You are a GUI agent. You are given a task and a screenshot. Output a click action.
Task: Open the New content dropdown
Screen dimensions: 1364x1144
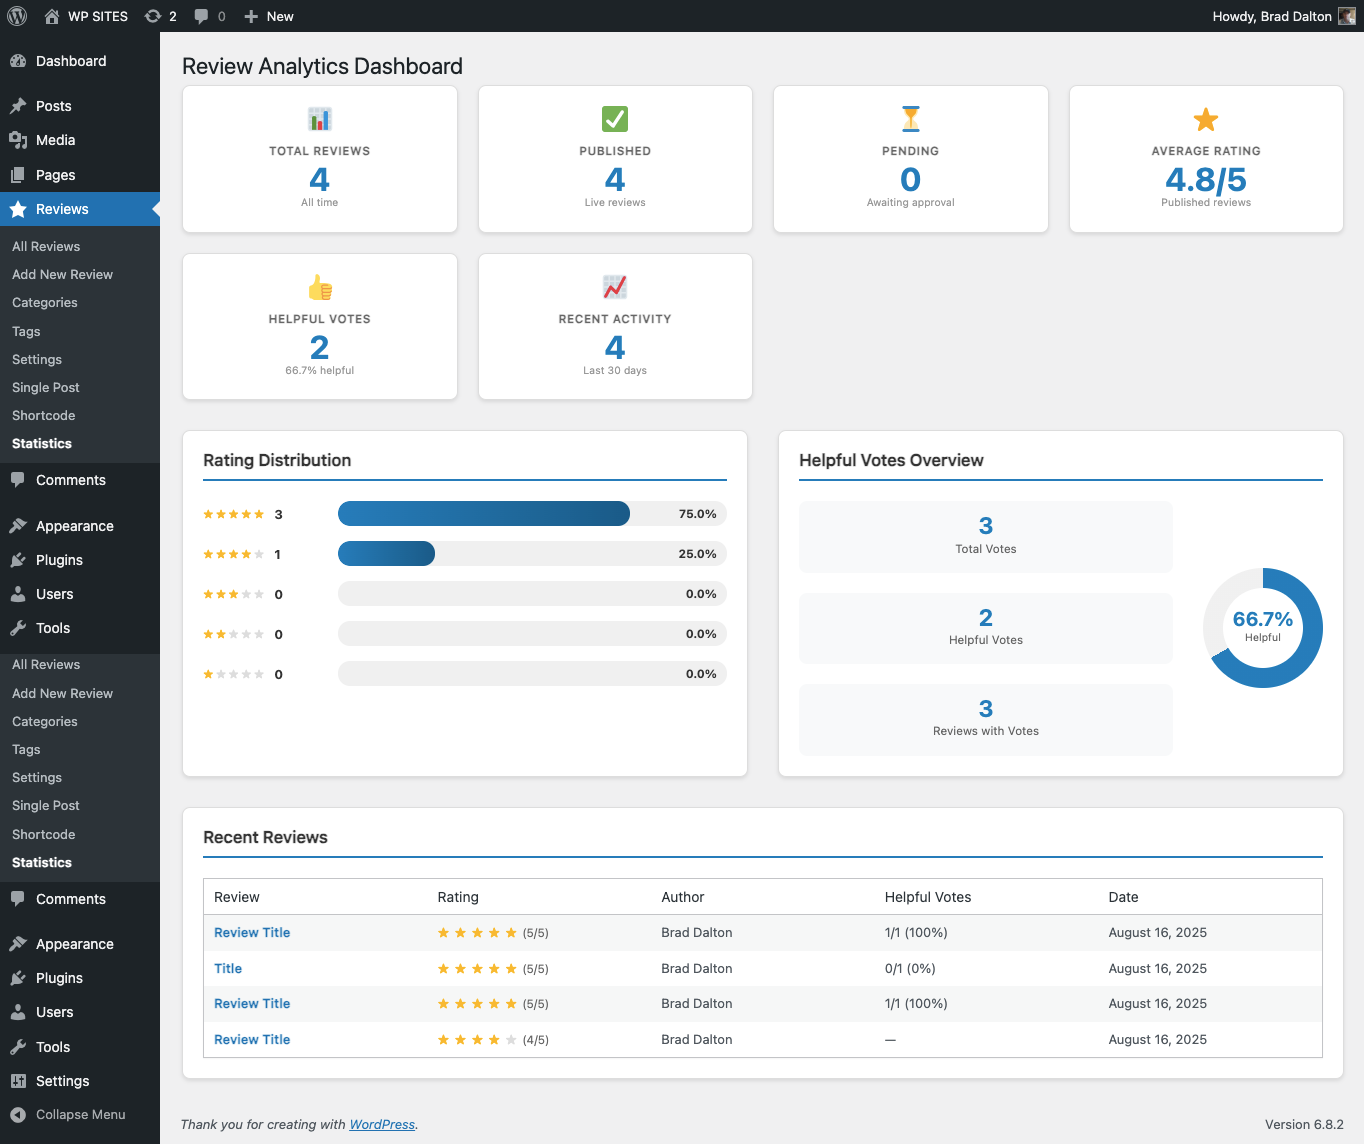269,16
